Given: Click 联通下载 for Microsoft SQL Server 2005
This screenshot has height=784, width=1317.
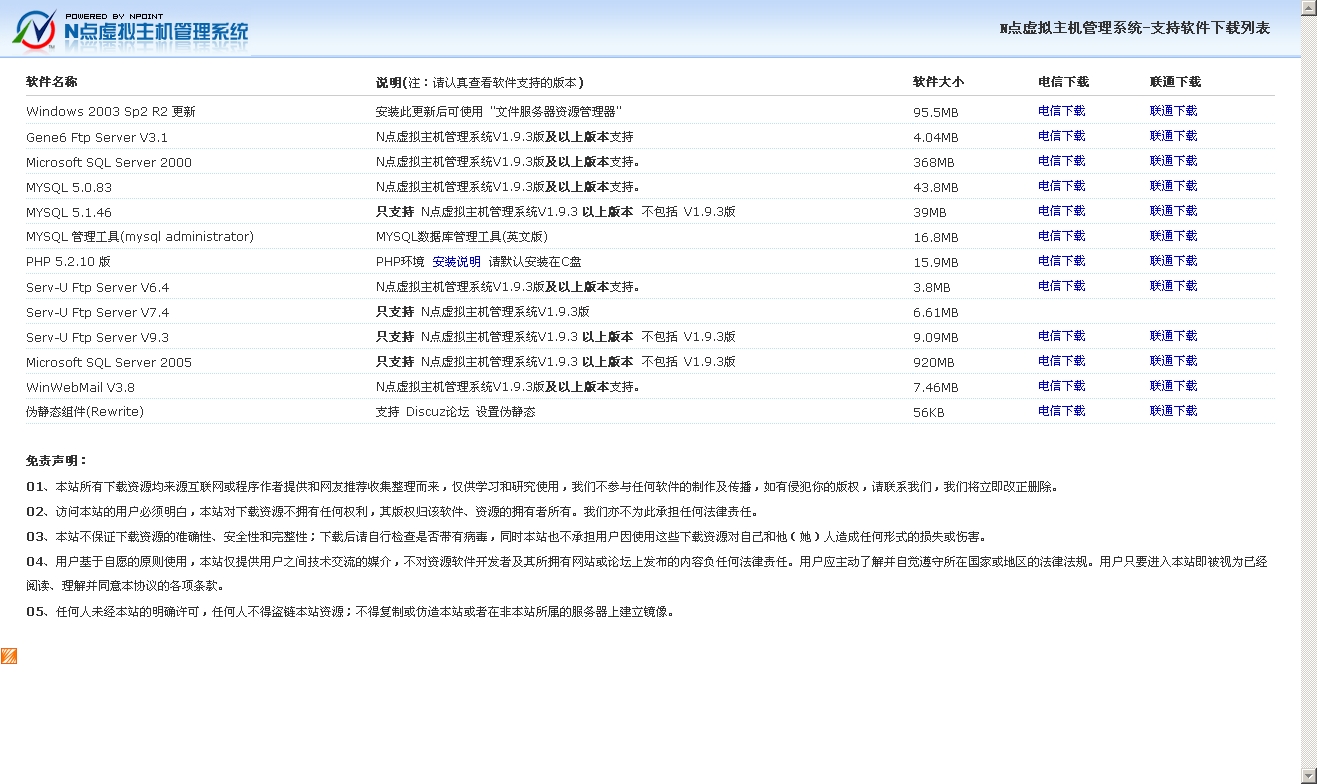Looking at the screenshot, I should (x=1173, y=361).
